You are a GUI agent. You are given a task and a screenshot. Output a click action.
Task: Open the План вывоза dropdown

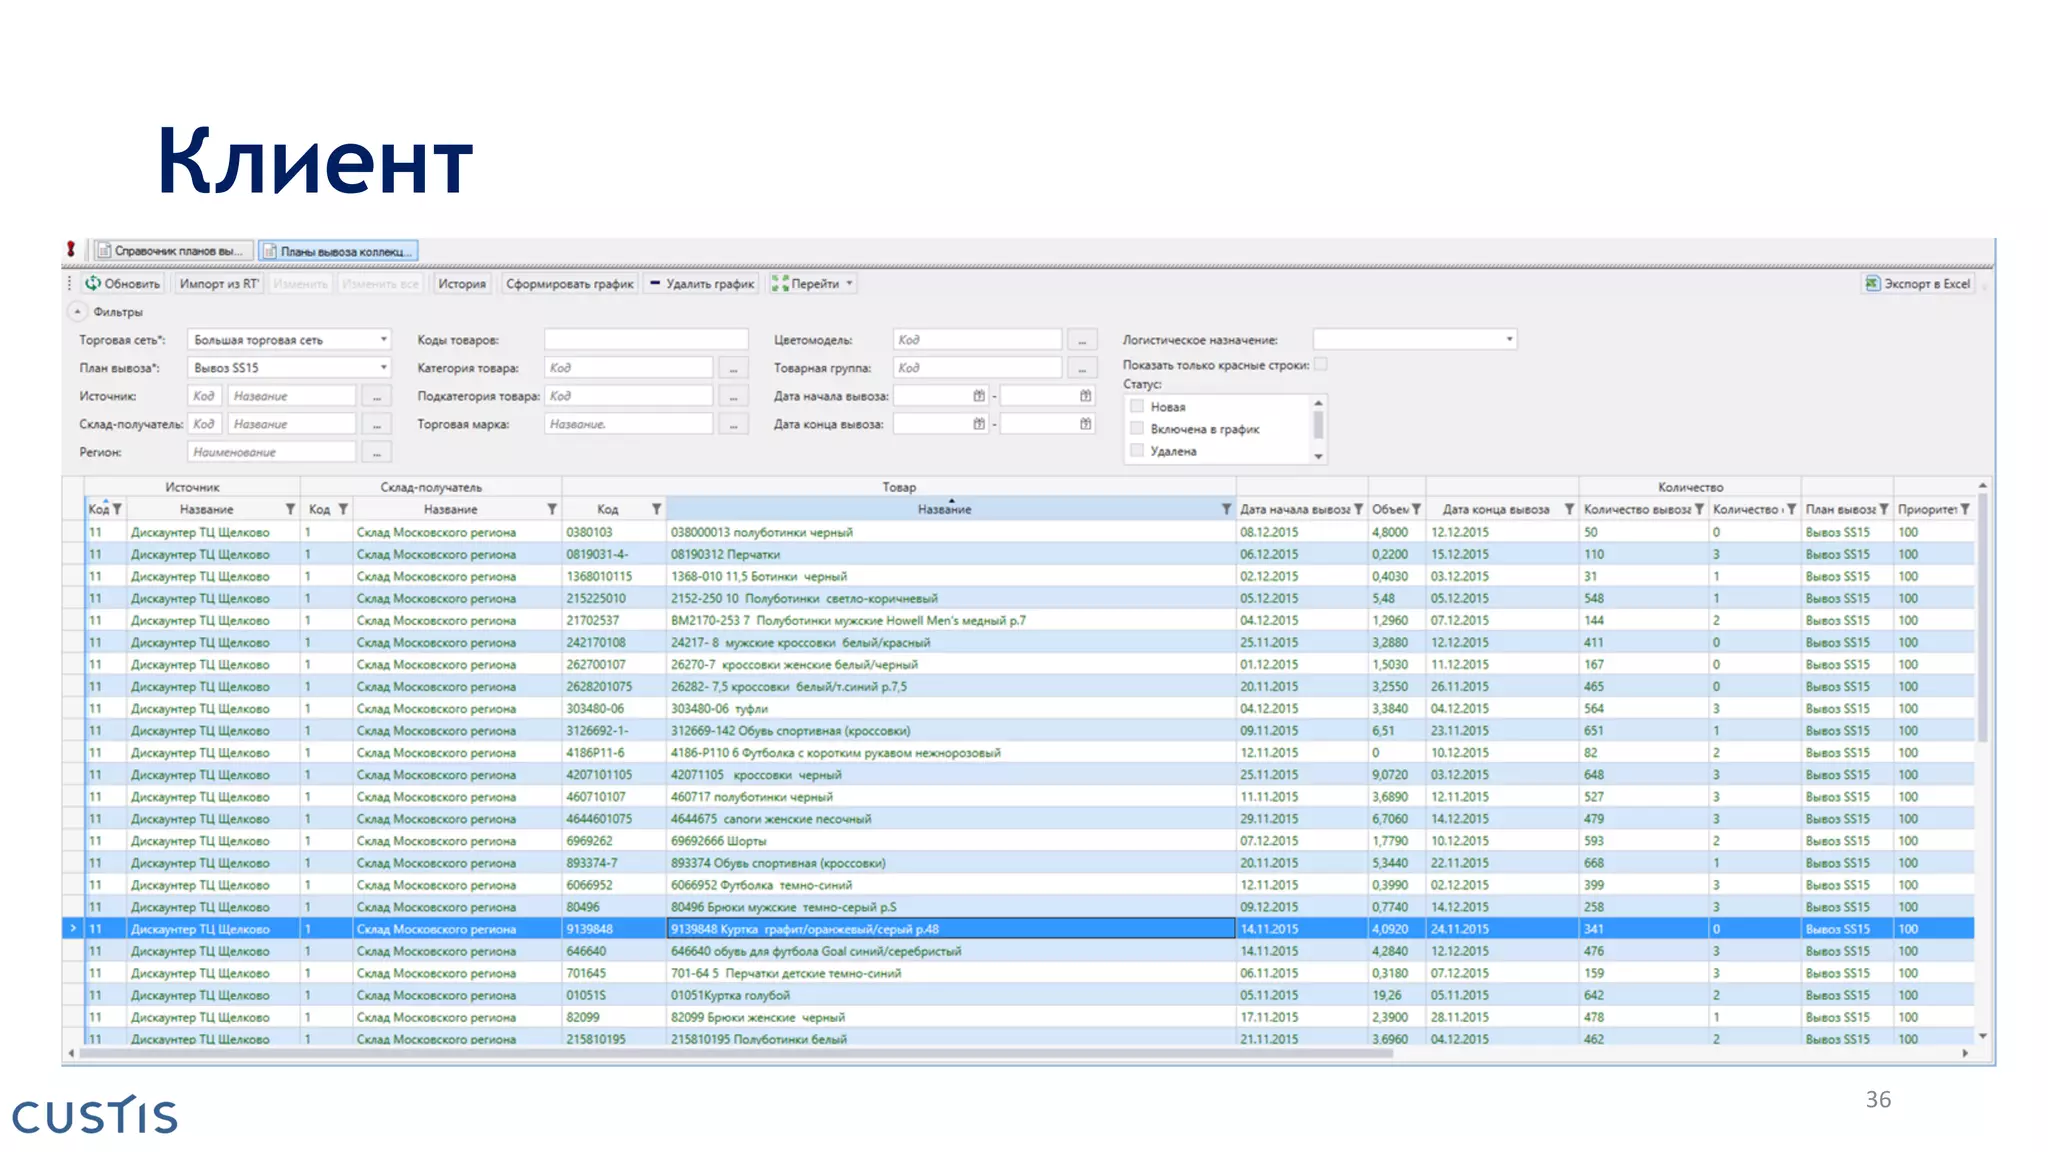point(383,368)
